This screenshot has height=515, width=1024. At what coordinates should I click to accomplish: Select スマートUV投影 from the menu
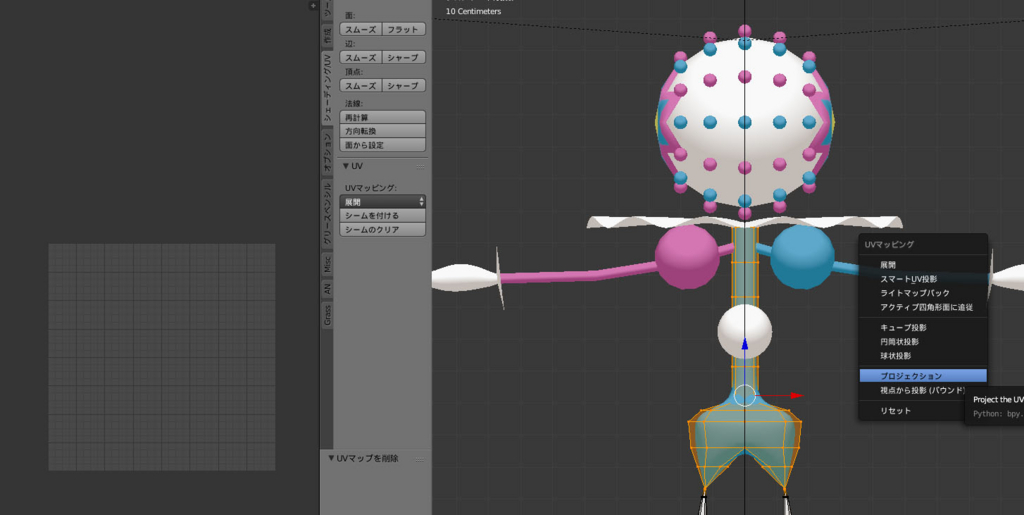[923, 279]
